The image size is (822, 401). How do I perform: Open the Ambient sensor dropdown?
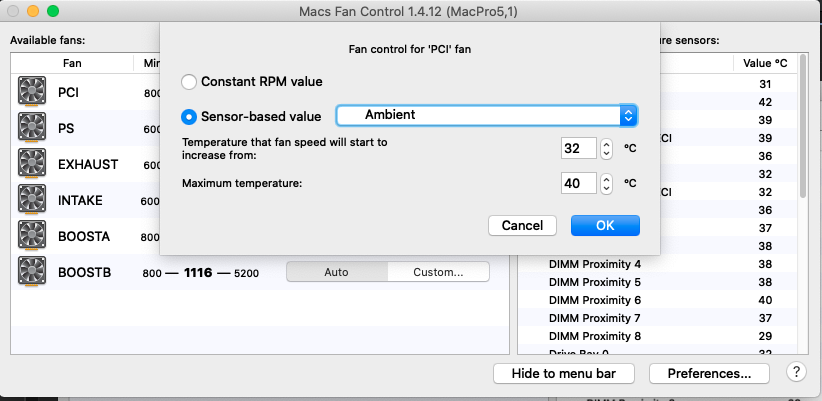[486, 115]
